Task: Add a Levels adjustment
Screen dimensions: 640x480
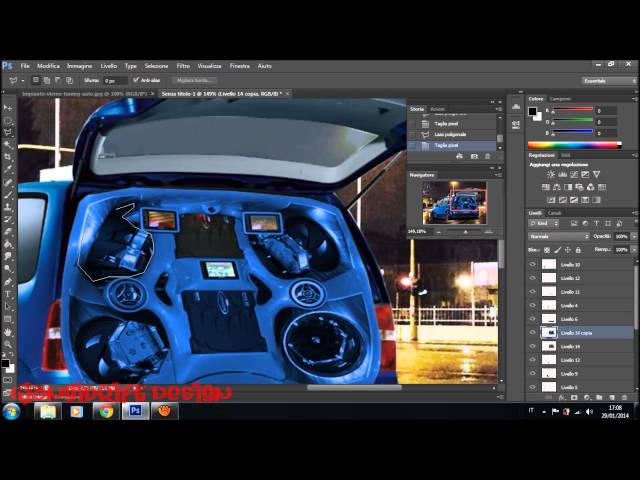Action: (x=562, y=175)
